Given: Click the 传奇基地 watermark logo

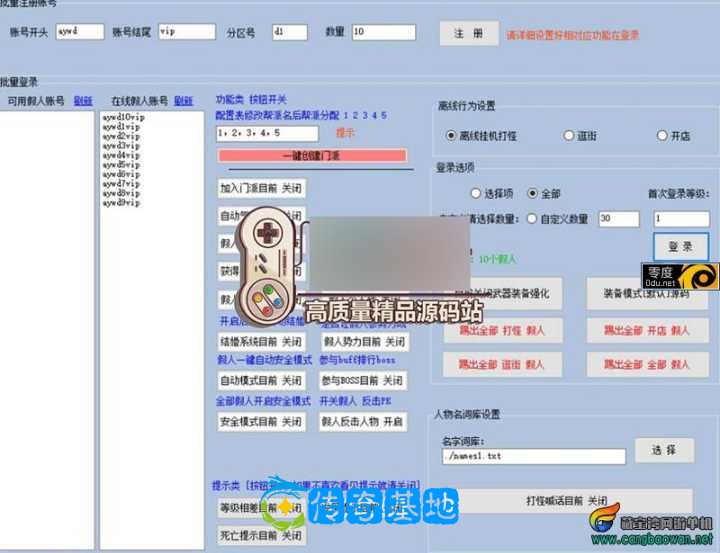Looking at the screenshot, I should (360, 508).
